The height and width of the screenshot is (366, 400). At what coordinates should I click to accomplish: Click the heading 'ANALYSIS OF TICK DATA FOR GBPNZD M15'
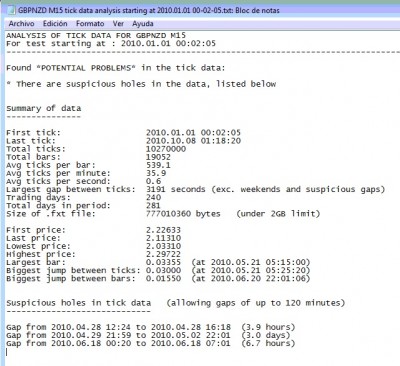click(x=96, y=35)
